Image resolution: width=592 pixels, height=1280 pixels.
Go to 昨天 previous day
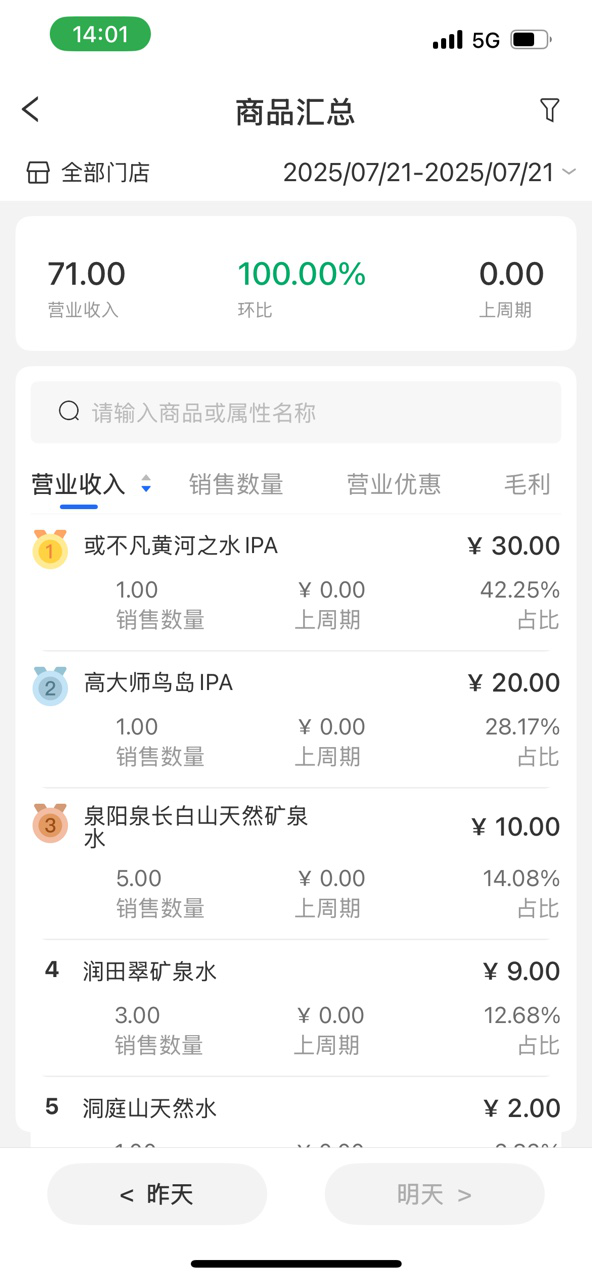(x=157, y=1194)
